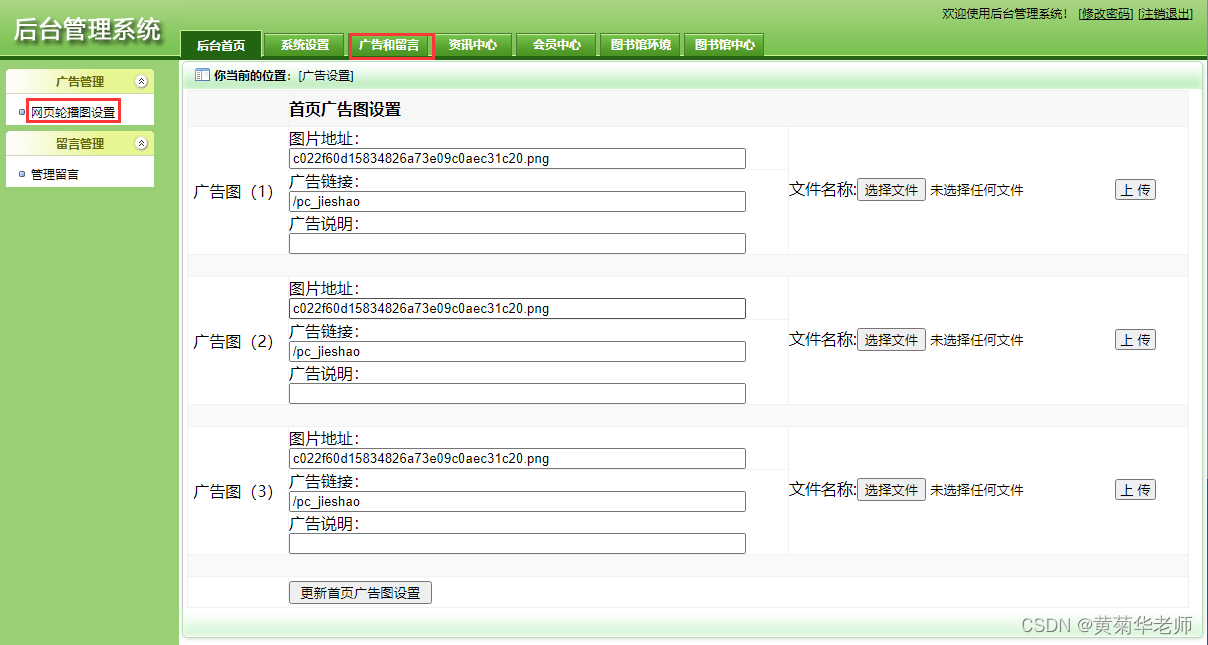Focus 广告说明 field for 广告图（1）

click(x=517, y=244)
